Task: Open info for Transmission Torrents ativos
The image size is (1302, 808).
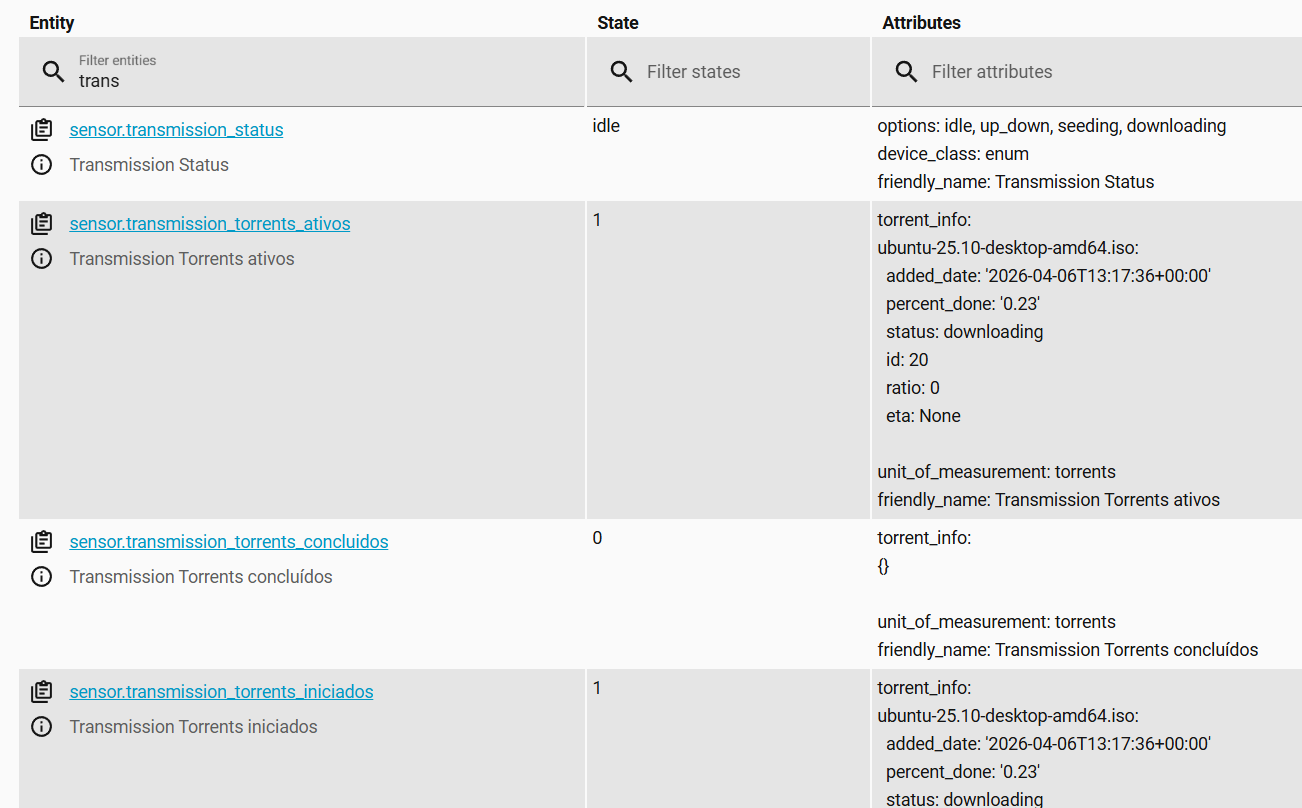Action: pos(41,259)
